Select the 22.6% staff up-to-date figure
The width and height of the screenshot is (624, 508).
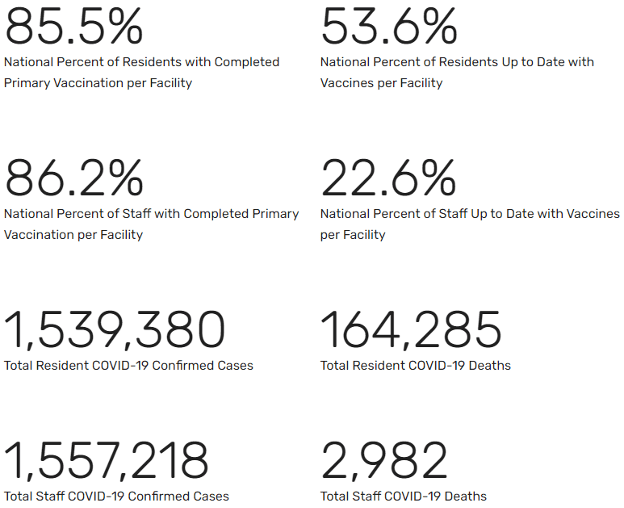coord(388,177)
